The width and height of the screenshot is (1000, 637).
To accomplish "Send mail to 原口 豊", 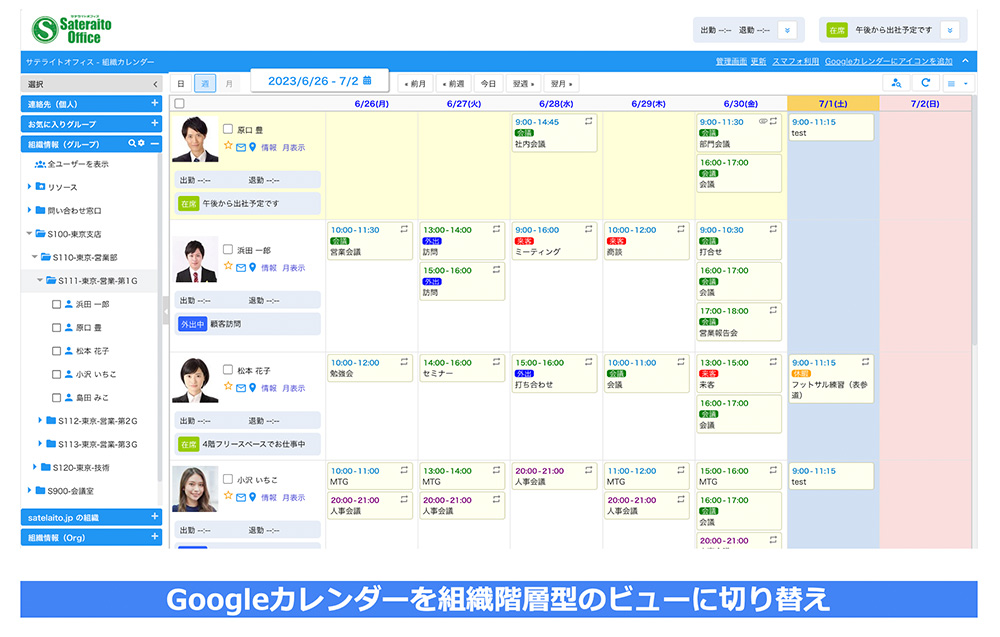I will pyautogui.click(x=241, y=147).
